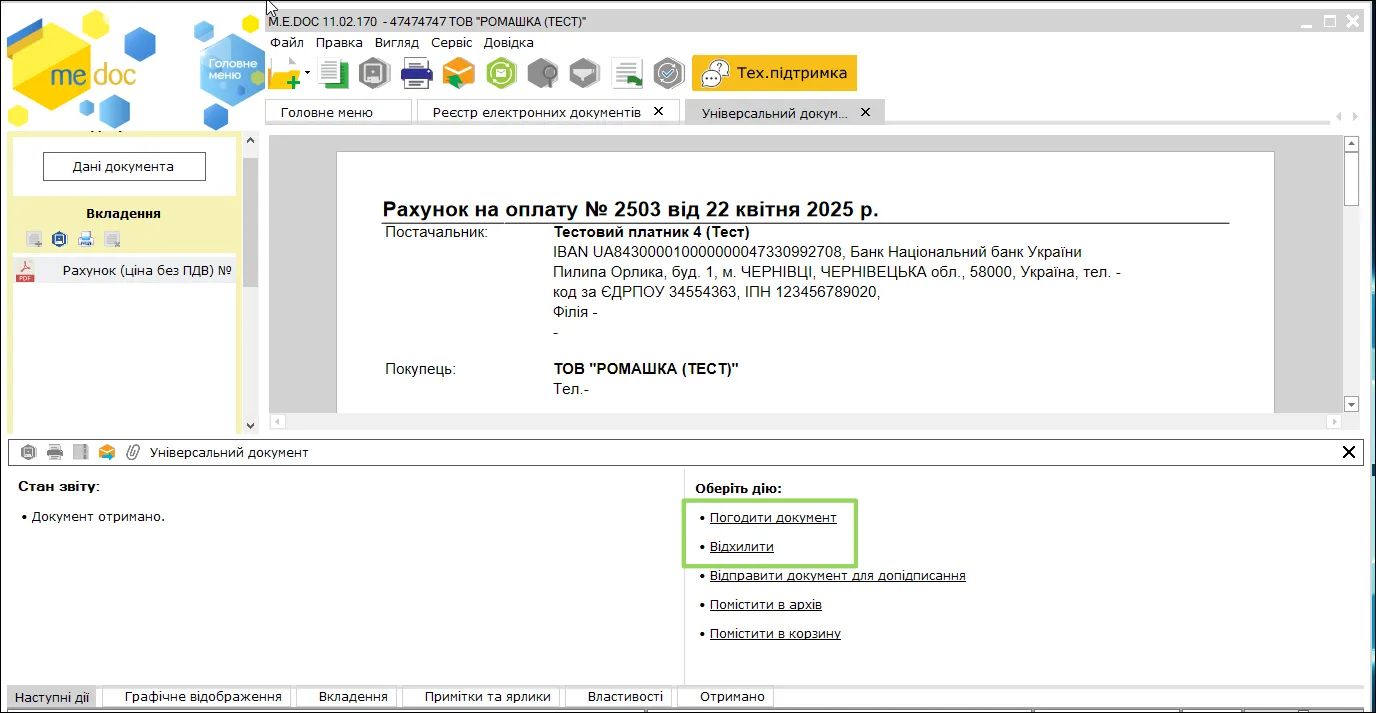The image size is (1376, 713).
Task: Click the orange envelope send icon
Action: click(x=459, y=73)
